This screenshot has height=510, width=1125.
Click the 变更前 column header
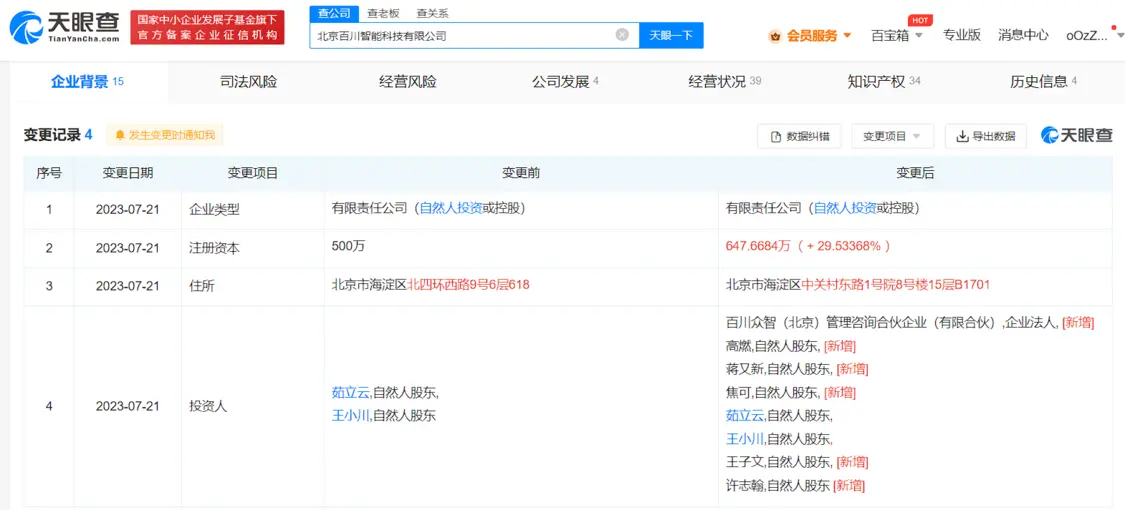tap(521, 173)
